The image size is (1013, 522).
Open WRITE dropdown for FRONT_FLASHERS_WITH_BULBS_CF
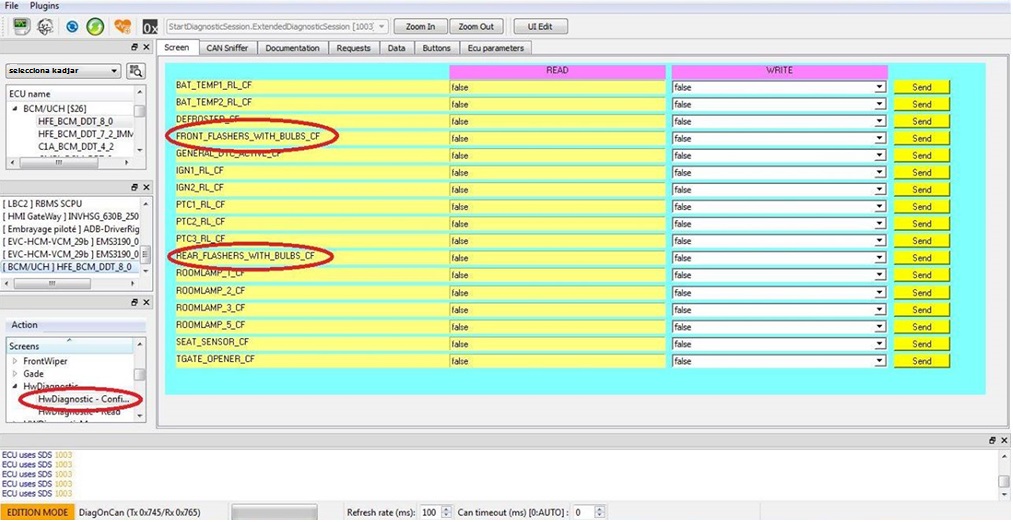click(x=879, y=138)
